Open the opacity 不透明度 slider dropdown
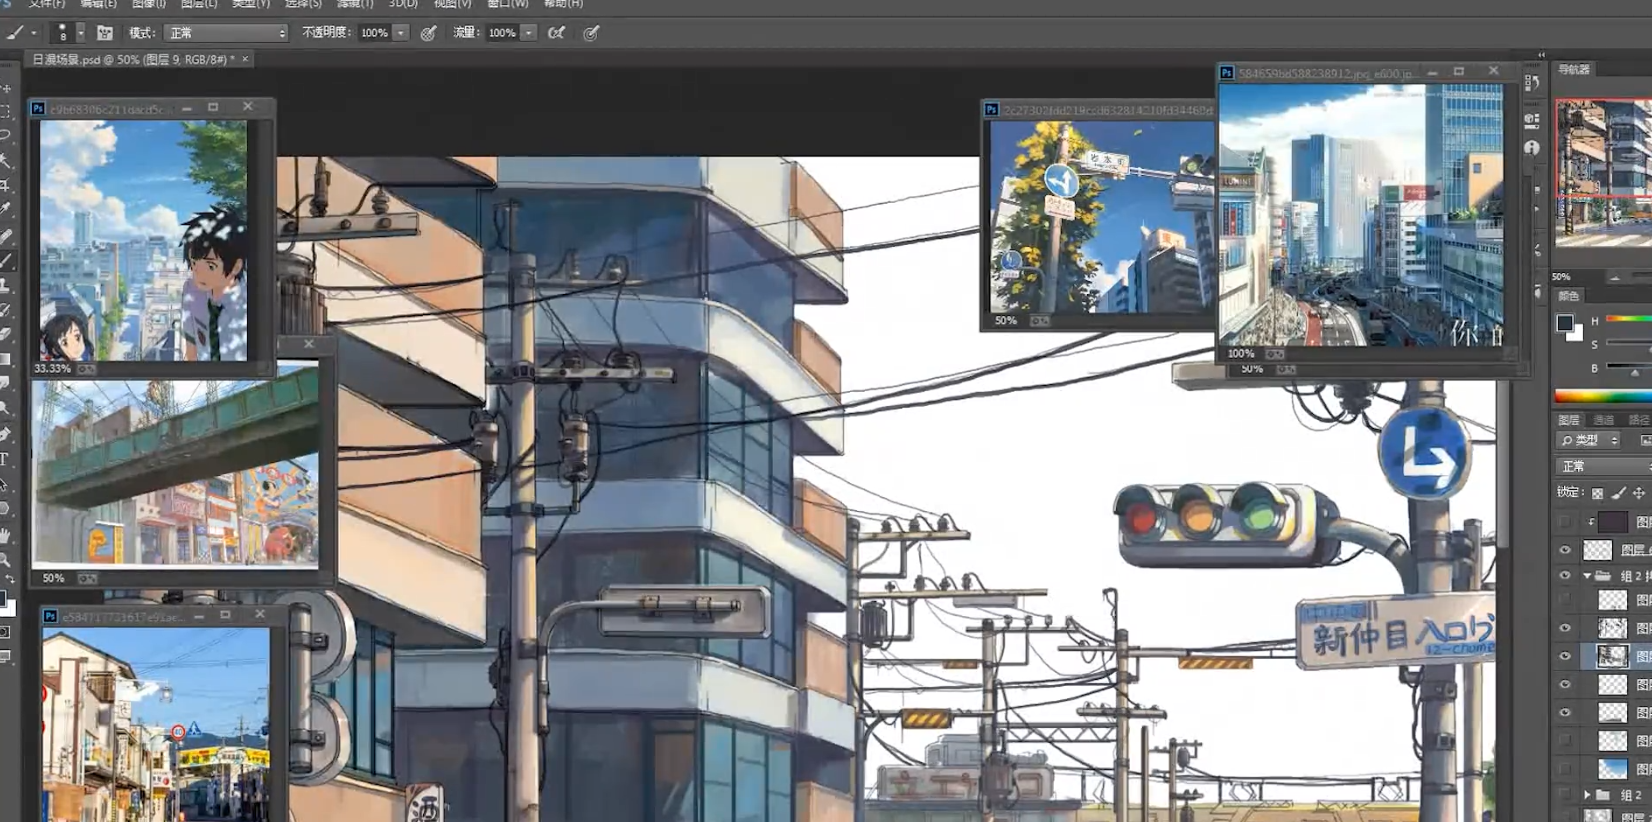Screen dimensions: 1652x822 401,33
